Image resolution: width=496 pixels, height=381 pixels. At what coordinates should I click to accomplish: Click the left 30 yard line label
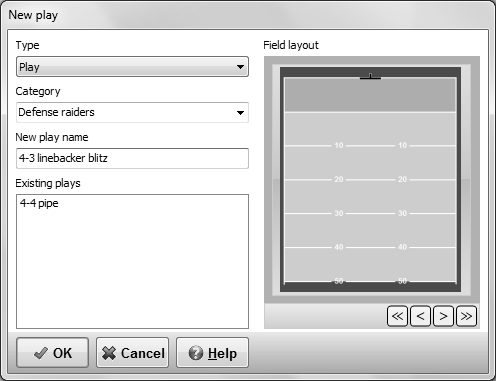(x=339, y=213)
